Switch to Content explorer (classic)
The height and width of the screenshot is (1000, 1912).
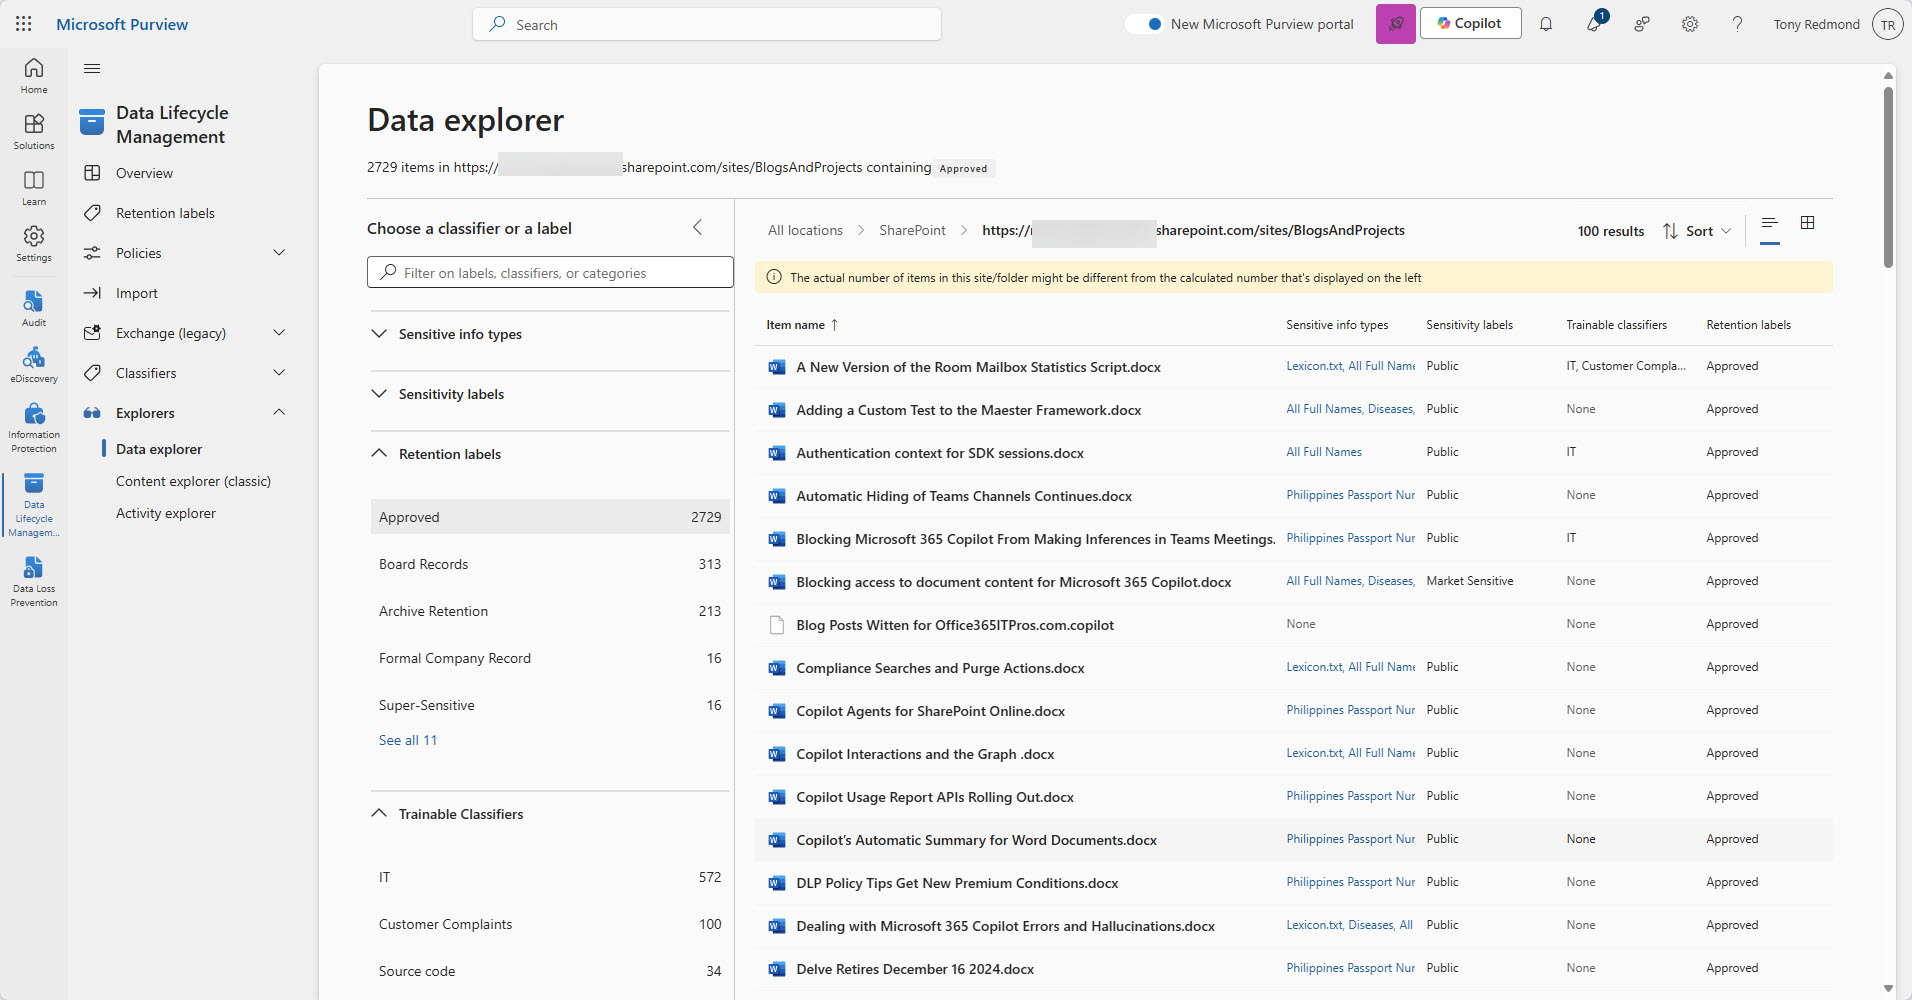point(194,480)
